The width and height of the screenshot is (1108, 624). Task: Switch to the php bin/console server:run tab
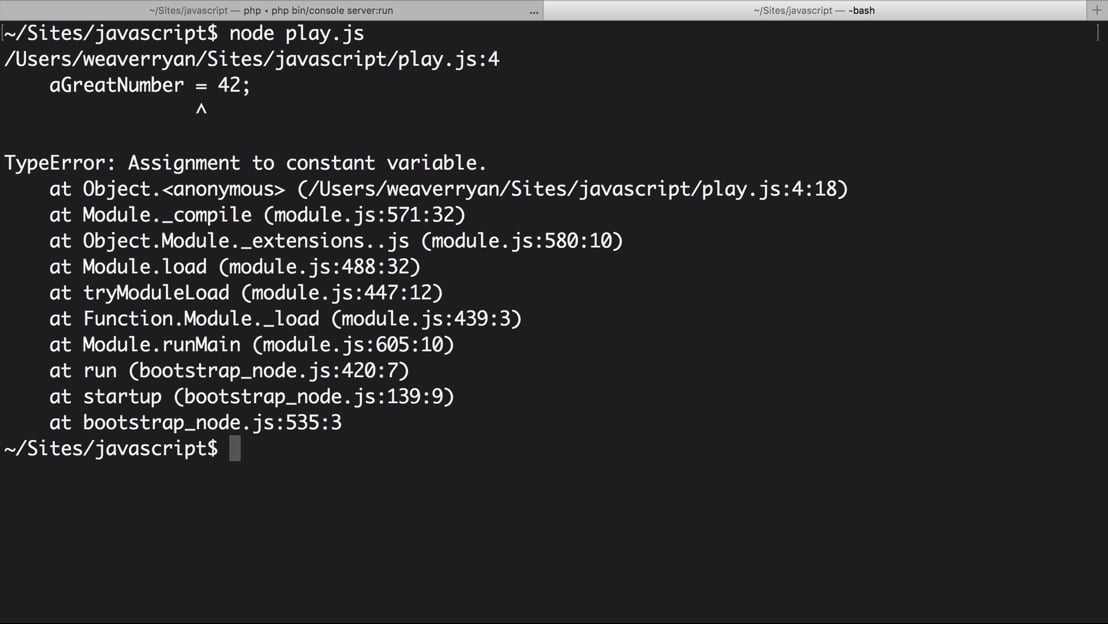pos(271,10)
